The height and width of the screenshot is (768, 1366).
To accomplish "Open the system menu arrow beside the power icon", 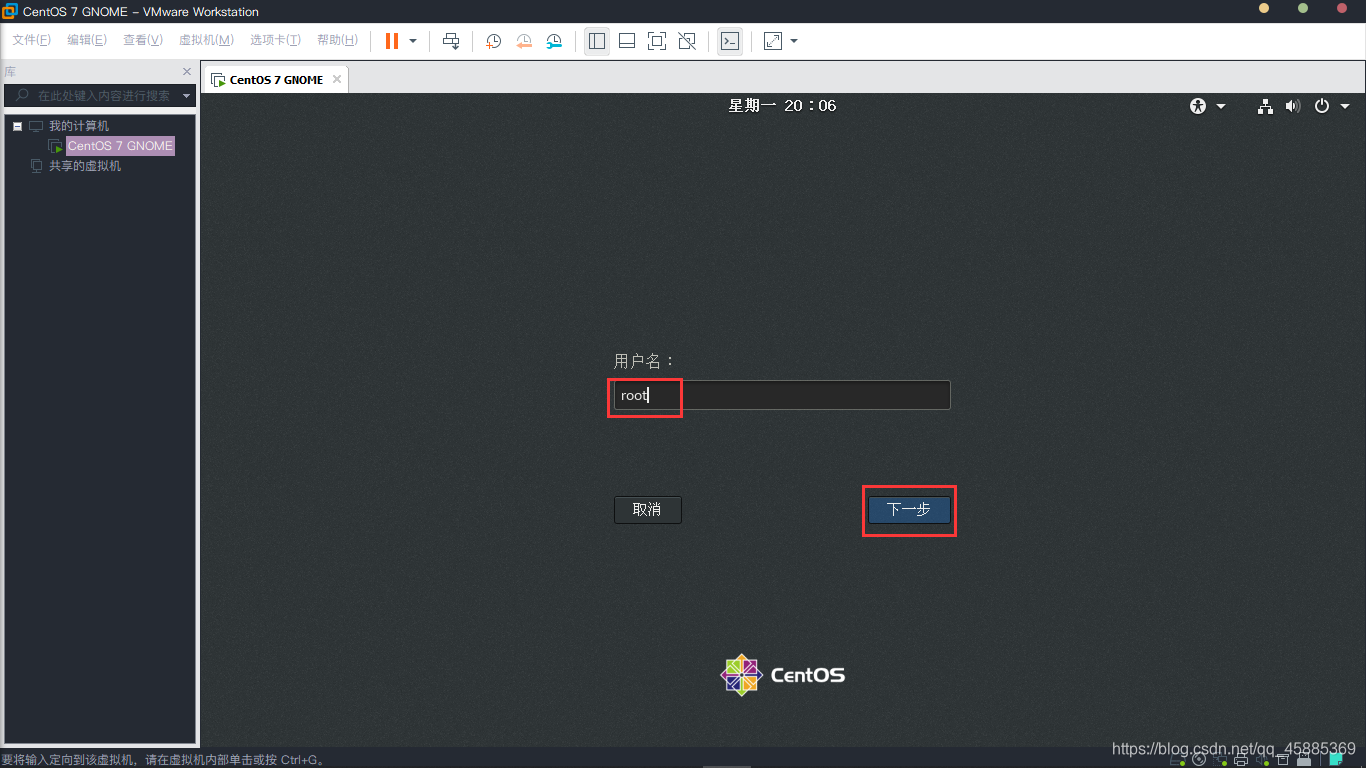I will click(x=1345, y=106).
